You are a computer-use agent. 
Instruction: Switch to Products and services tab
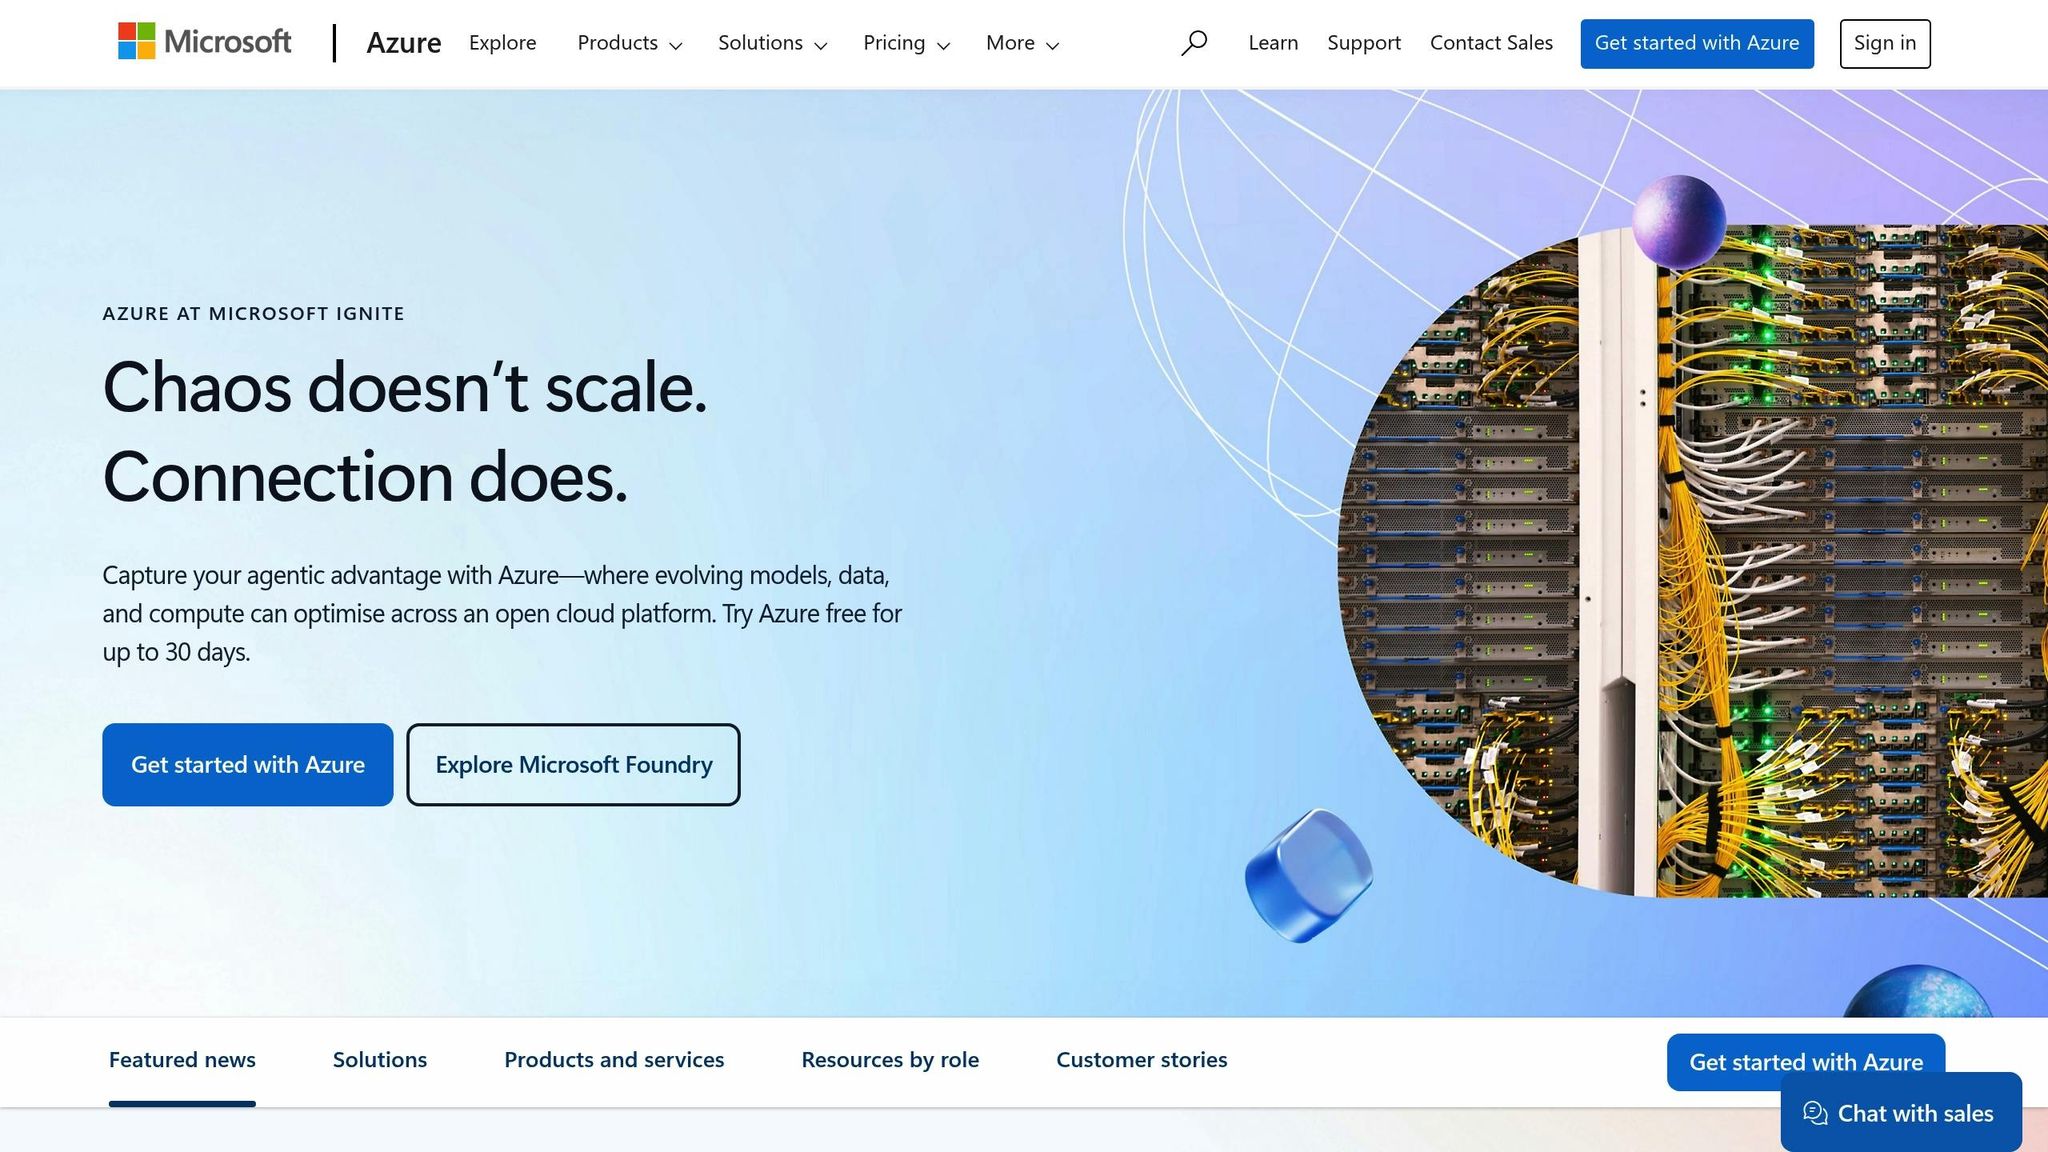[614, 1060]
